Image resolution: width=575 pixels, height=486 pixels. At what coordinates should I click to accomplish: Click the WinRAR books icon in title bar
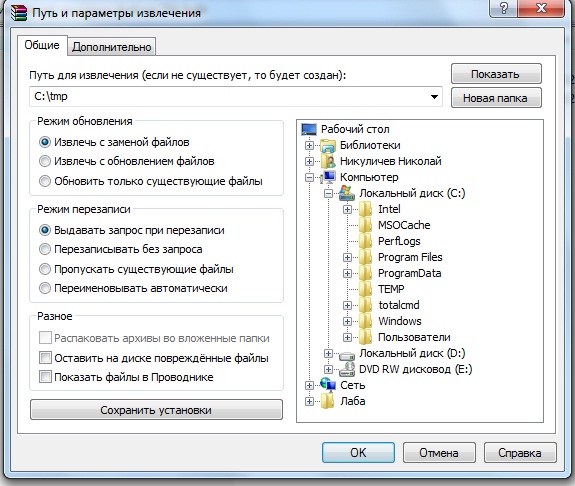coord(19,12)
